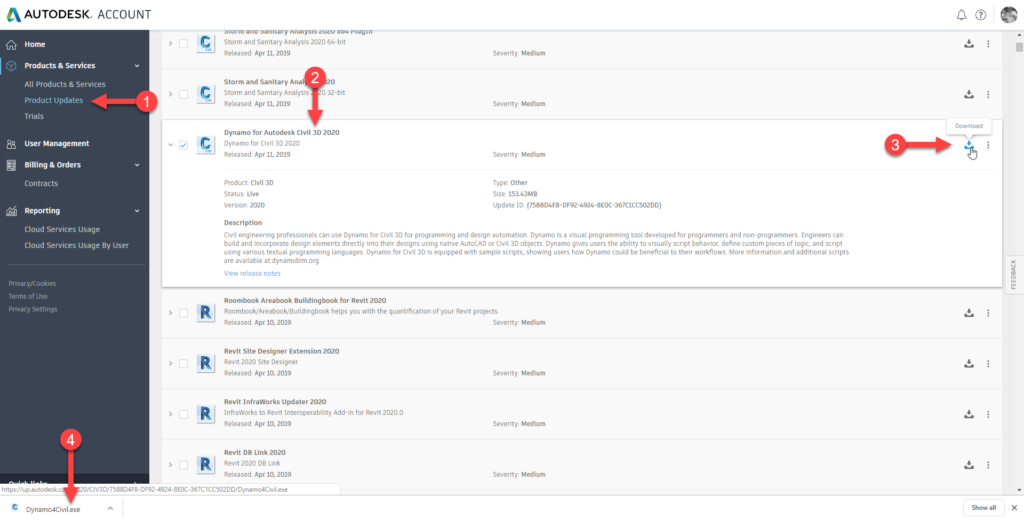Open more options for Dynamo Civil 3D
This screenshot has width=1024, height=521.
tap(988, 145)
